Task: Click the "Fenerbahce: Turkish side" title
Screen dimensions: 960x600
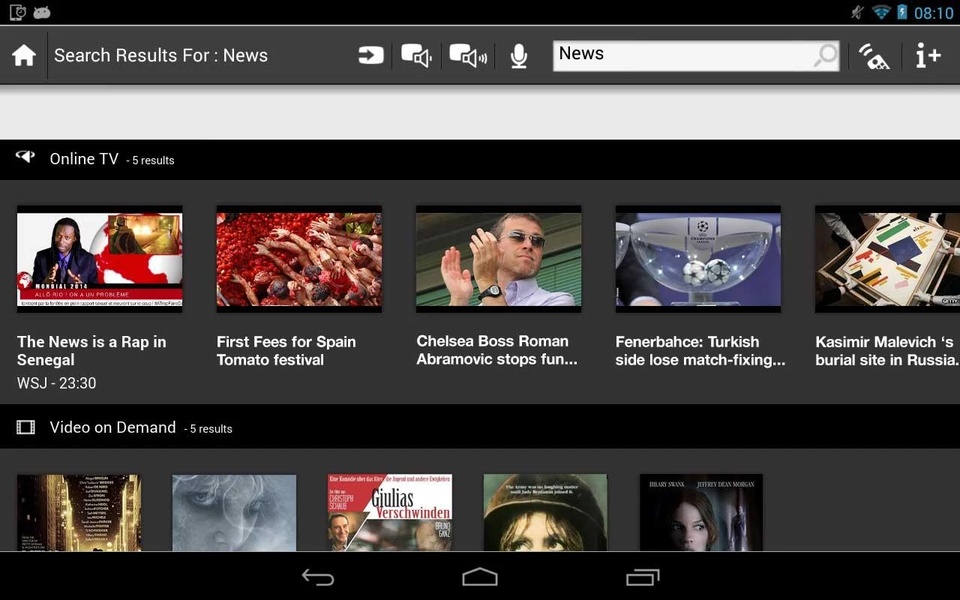Action: click(700, 351)
